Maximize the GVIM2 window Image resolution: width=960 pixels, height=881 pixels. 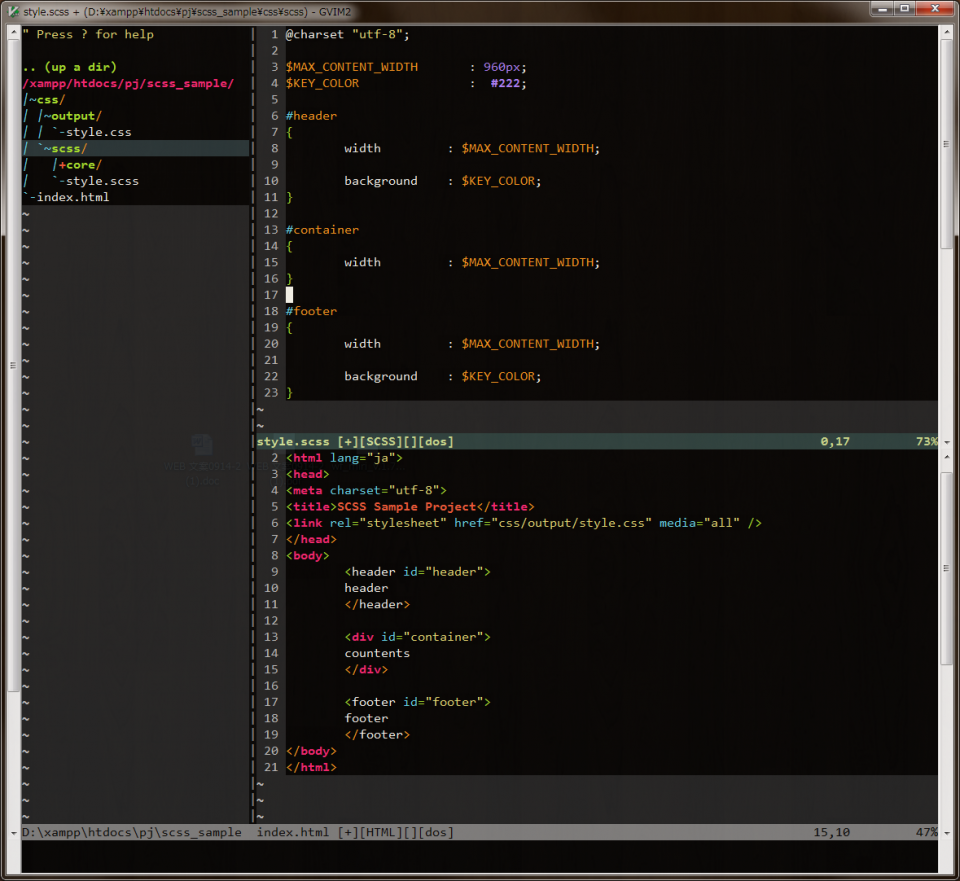[x=903, y=9]
